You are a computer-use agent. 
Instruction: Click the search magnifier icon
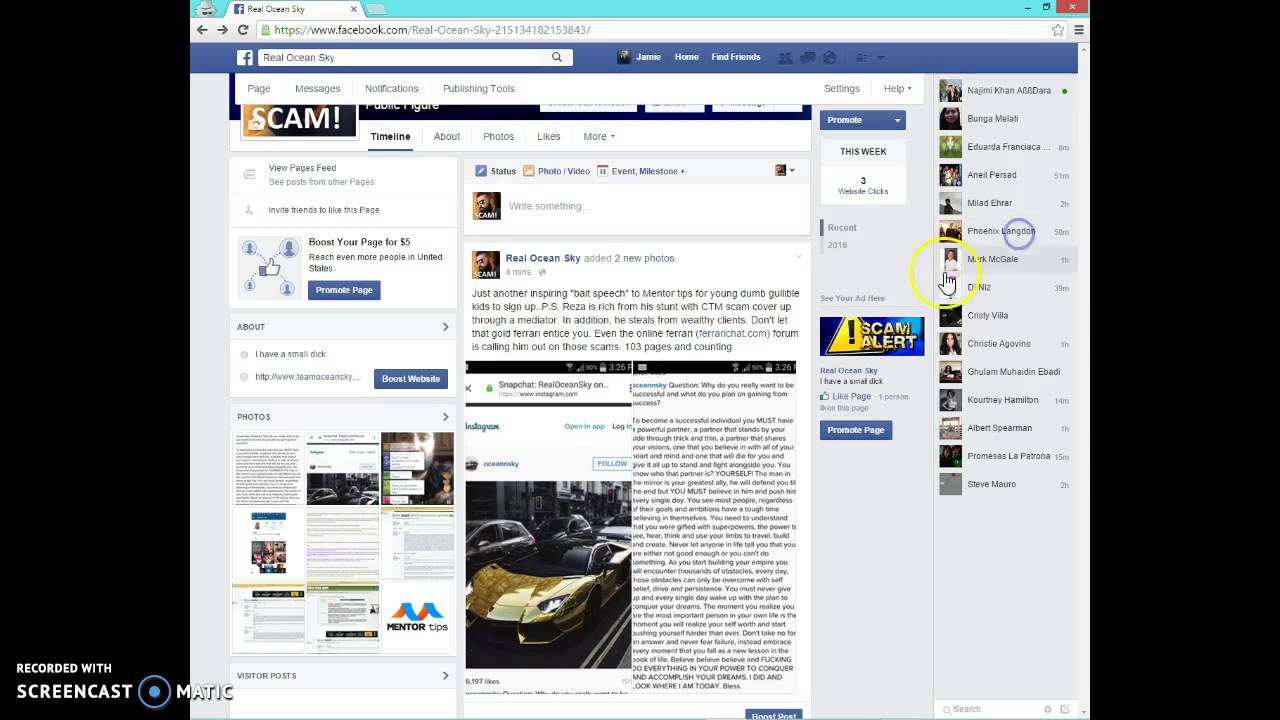[557, 57]
